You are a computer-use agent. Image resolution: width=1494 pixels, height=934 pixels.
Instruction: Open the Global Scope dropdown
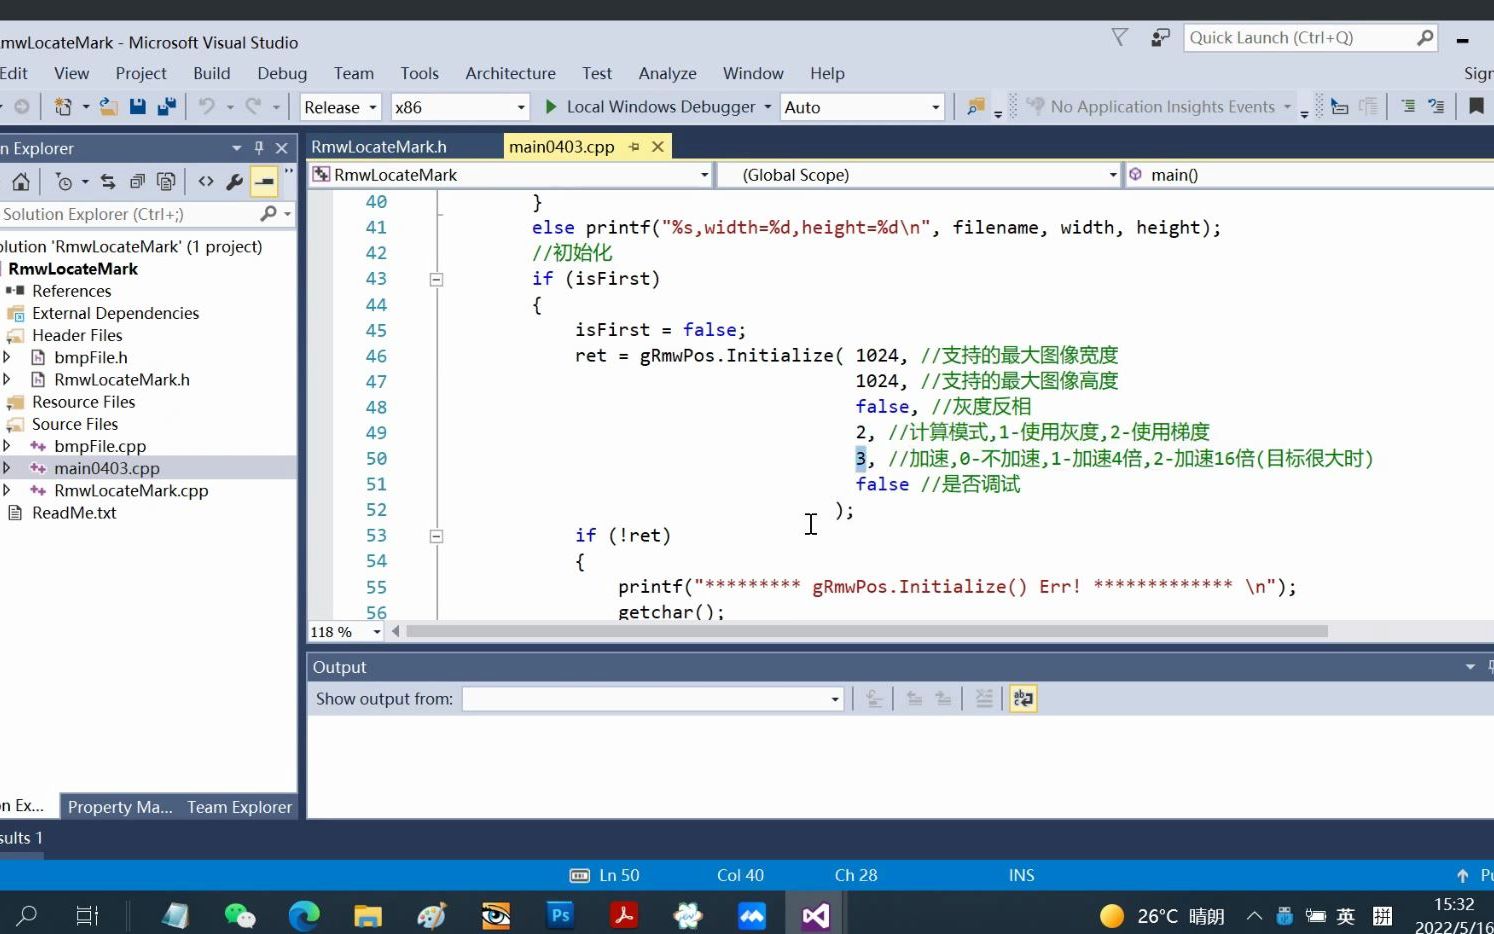click(x=1112, y=175)
